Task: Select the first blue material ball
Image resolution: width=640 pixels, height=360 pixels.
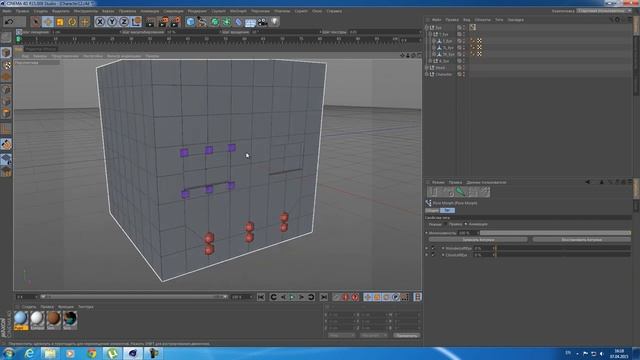Action: tap(21, 319)
